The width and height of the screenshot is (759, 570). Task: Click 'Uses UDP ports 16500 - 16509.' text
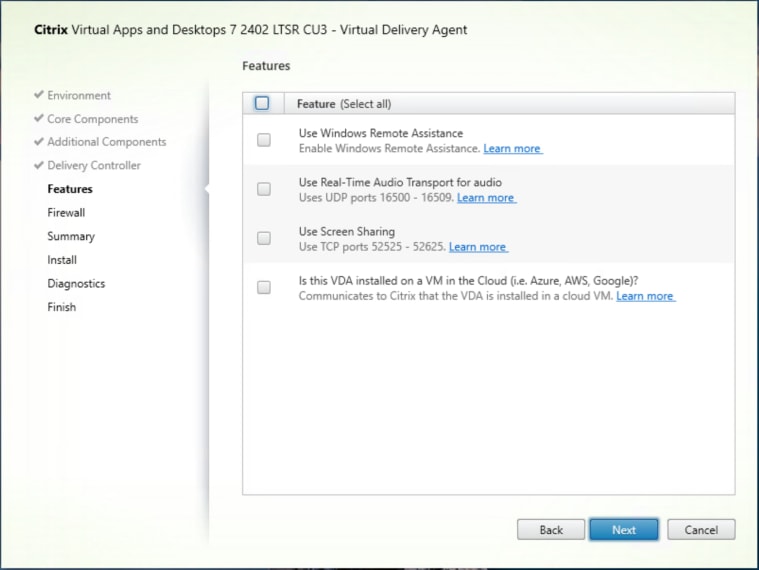pos(376,198)
